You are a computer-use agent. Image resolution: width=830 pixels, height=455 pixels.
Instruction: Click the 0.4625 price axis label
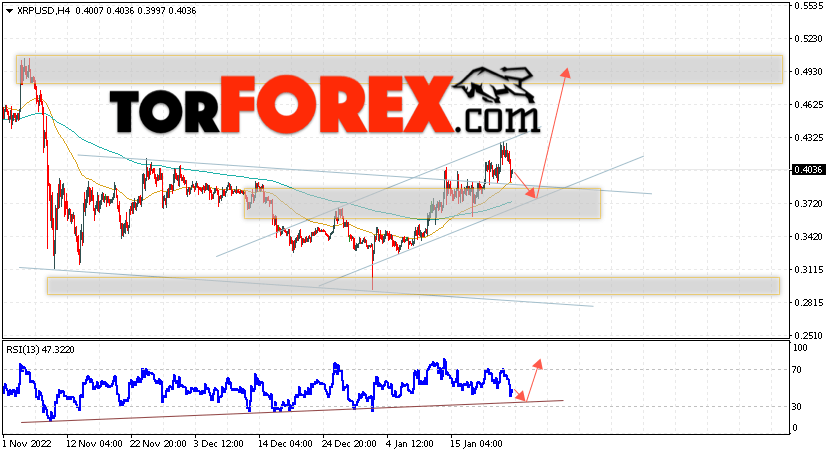pyautogui.click(x=808, y=105)
